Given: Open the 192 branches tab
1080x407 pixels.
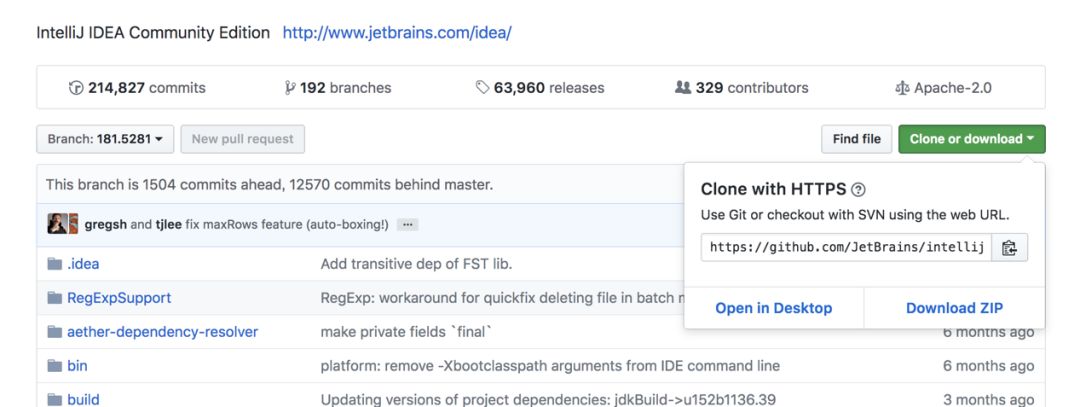Looking at the screenshot, I should [x=338, y=88].
